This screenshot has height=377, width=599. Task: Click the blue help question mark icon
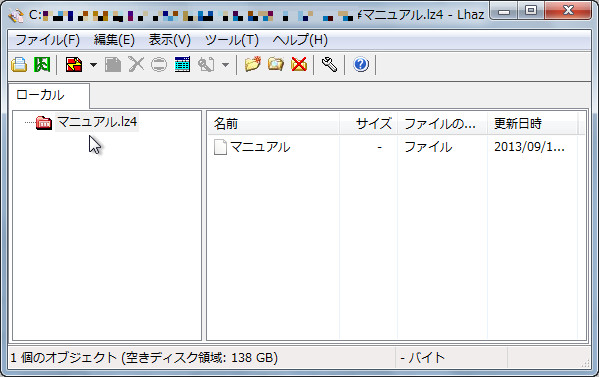click(361, 65)
